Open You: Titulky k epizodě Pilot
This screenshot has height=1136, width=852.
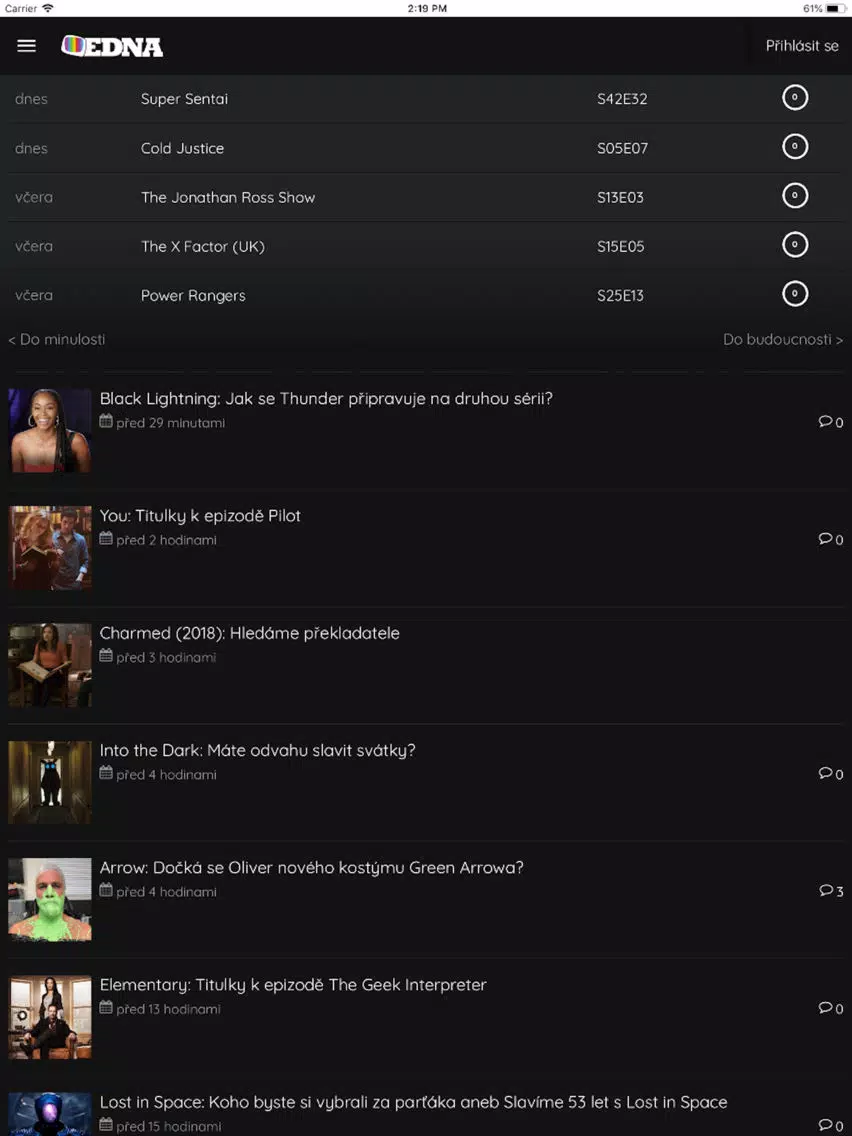[x=200, y=517]
